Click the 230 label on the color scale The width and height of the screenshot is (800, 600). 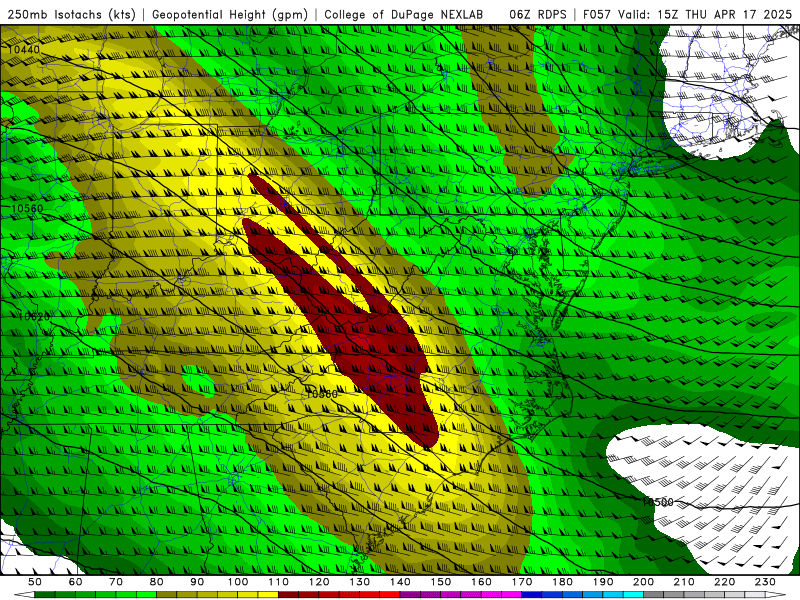tap(765, 582)
